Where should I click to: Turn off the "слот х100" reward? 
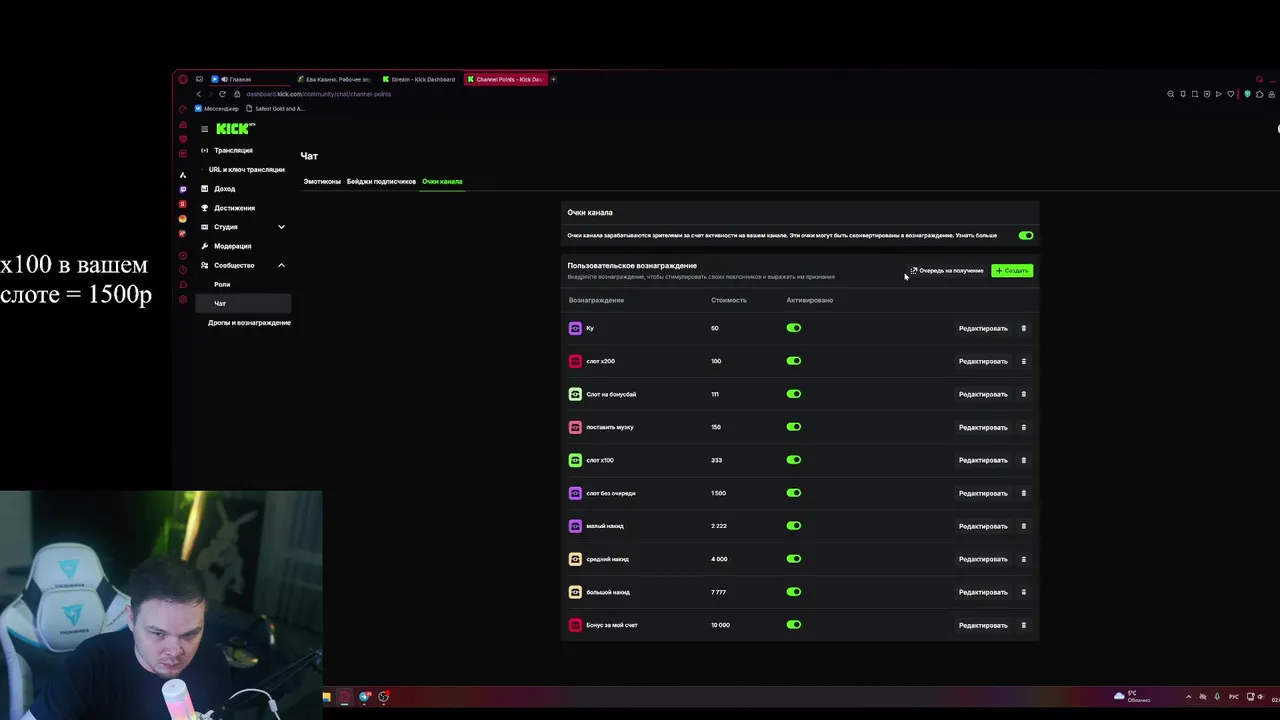[794, 460]
